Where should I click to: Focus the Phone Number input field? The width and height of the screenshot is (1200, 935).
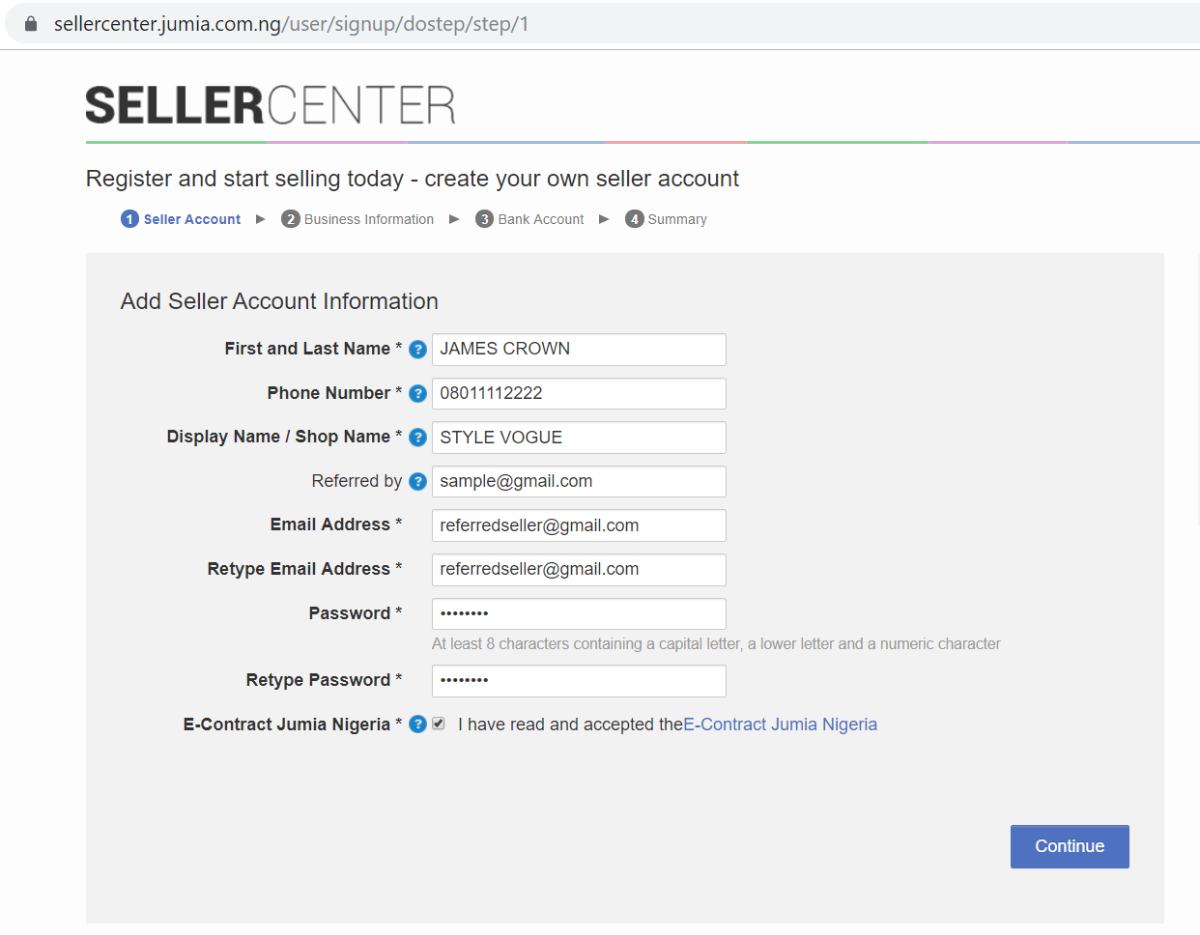coord(579,393)
